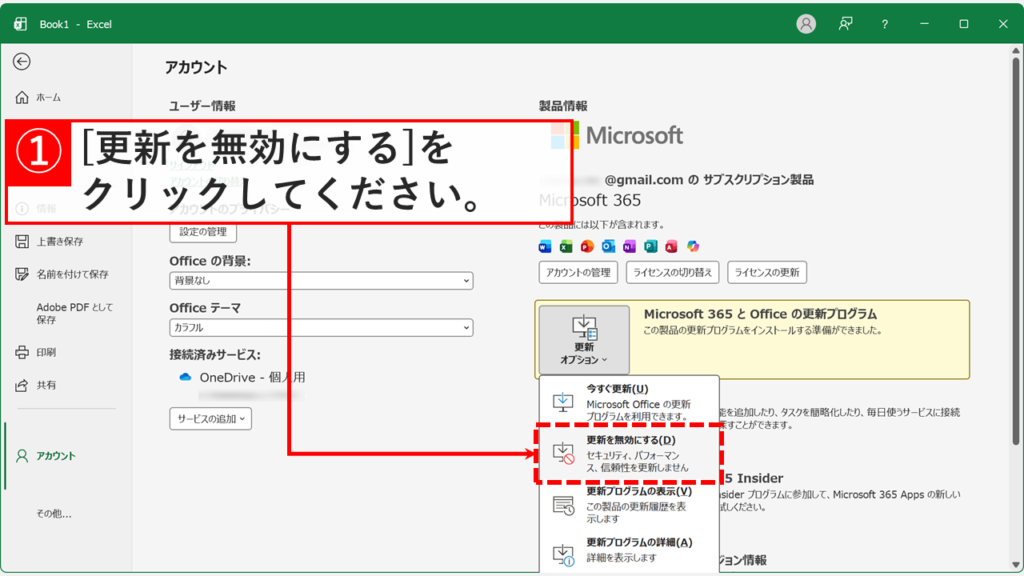Click the help question mark icon

coord(884,24)
